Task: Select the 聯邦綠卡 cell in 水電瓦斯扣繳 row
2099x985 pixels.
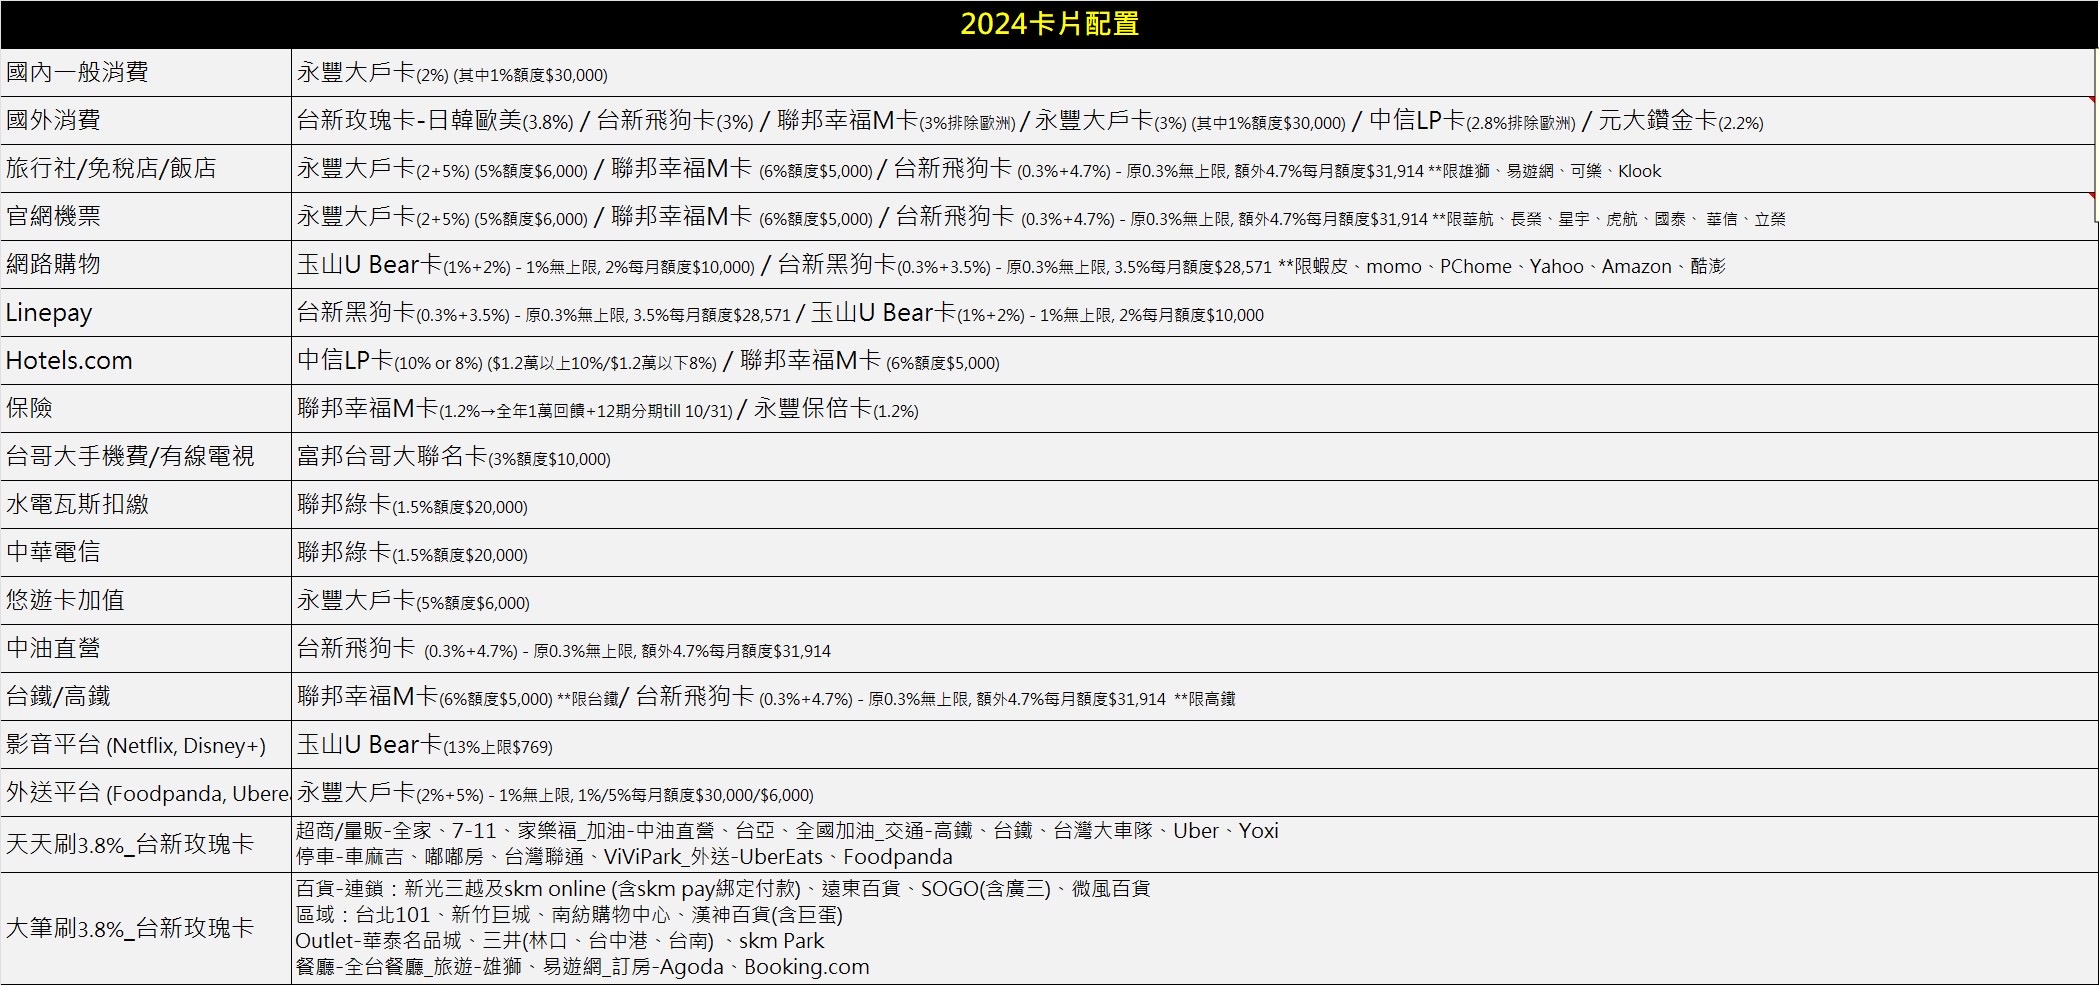Action: click(1194, 504)
